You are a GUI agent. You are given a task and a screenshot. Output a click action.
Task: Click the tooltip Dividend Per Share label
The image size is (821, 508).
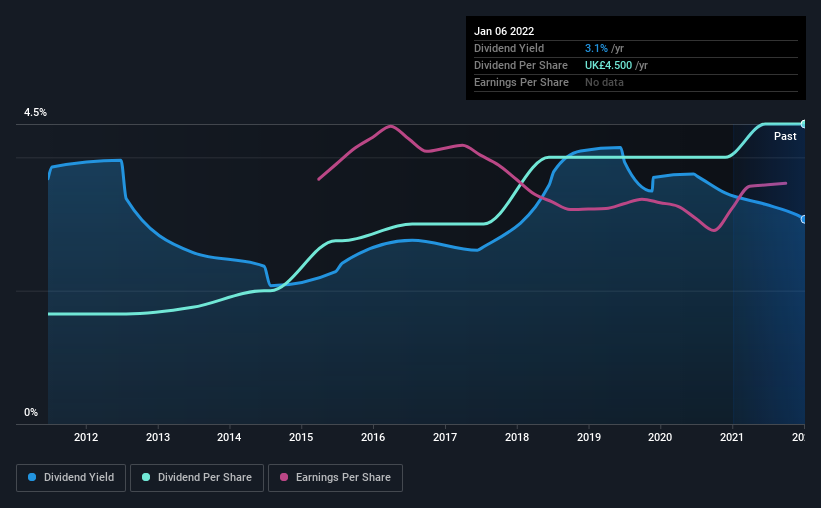(x=520, y=65)
